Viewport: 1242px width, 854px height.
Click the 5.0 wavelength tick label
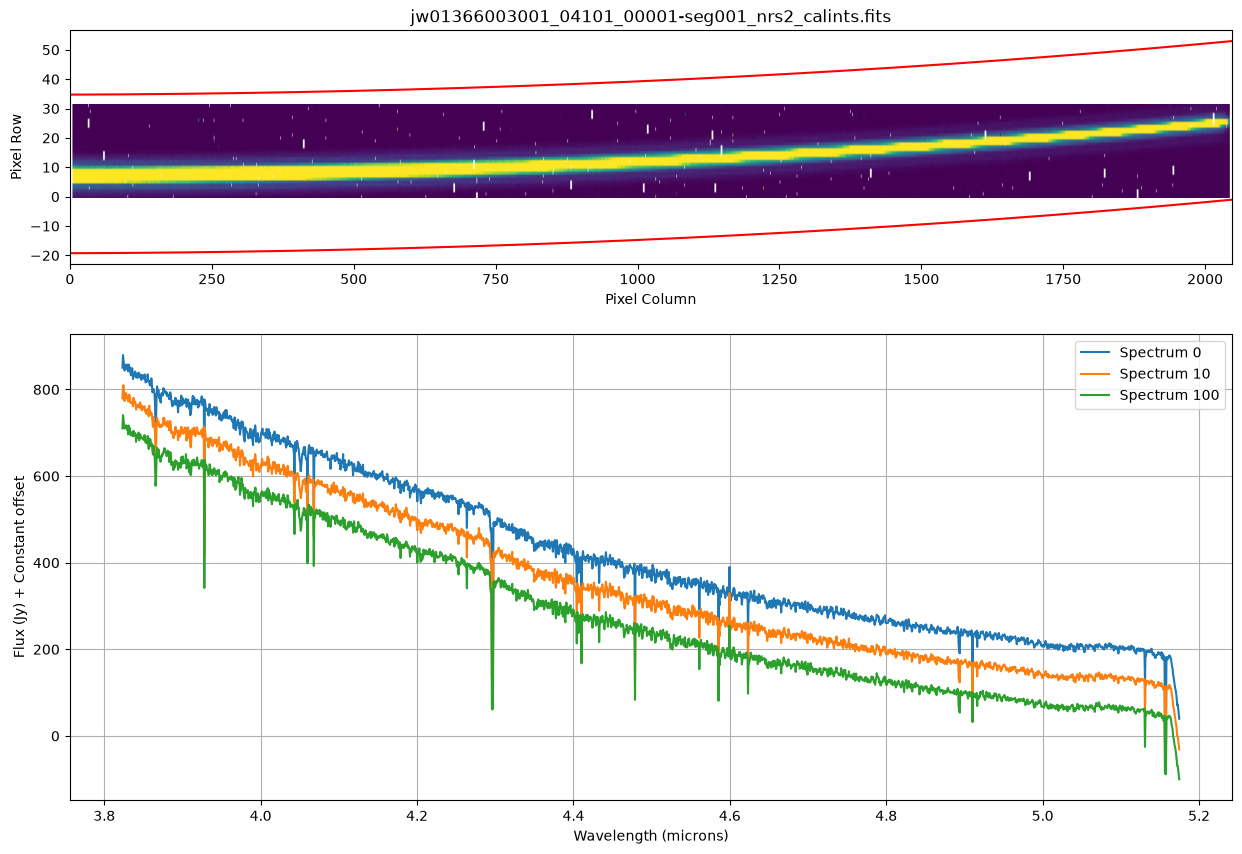pyautogui.click(x=1043, y=815)
